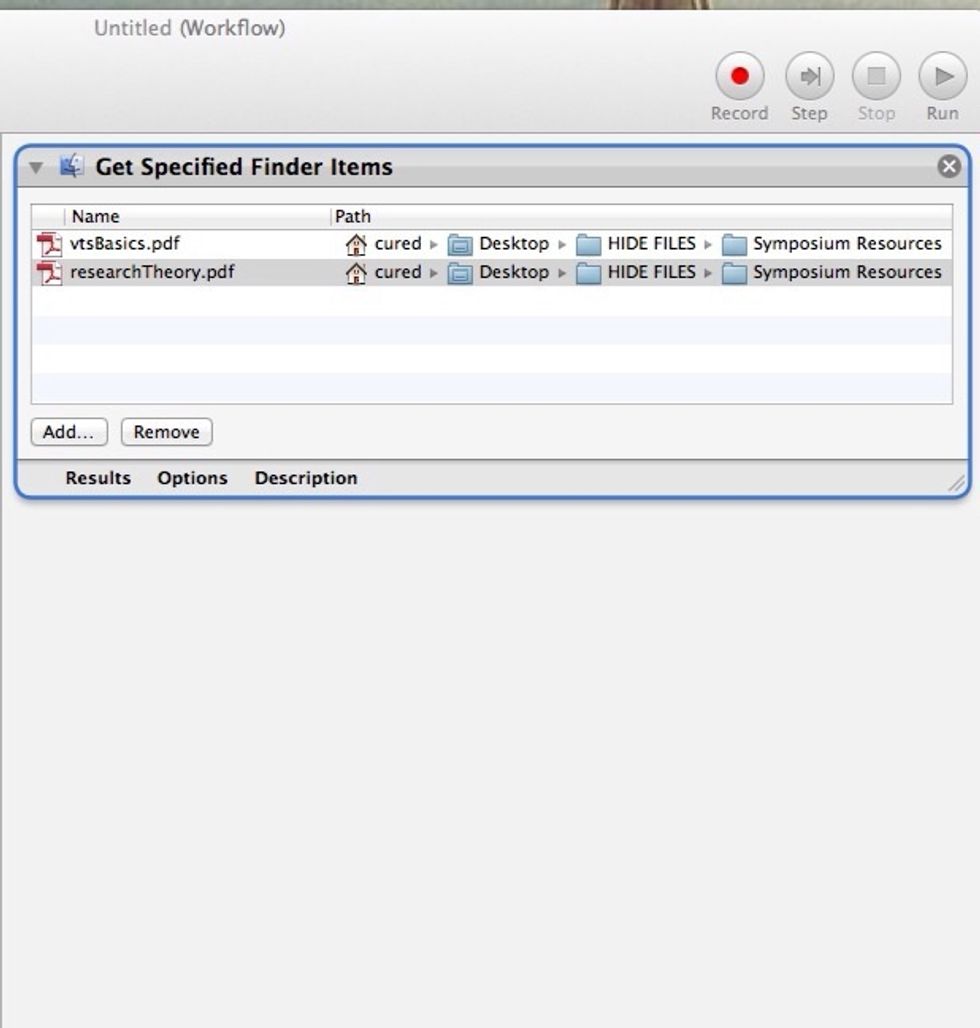Click Symposium Resources folder icon in vtsBasics.pdf row
This screenshot has height=1028, width=980.
tap(734, 245)
